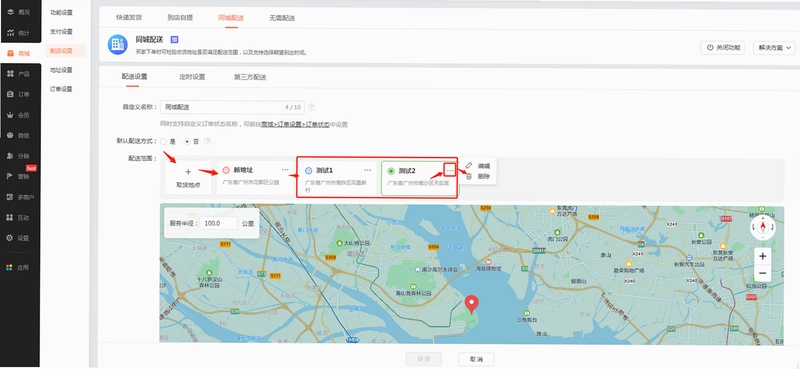Image resolution: width=800 pixels, height=369 pixels.
Task: Switch to the 定时设置 sub-tab
Action: (x=192, y=77)
